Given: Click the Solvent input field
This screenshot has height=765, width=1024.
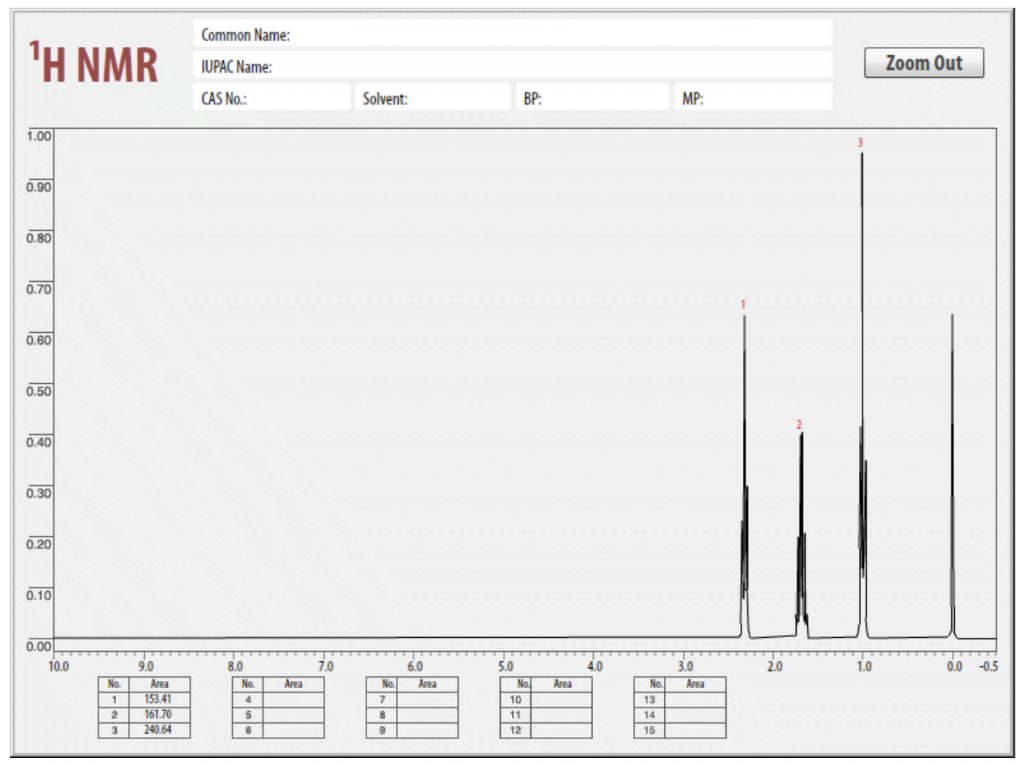Looking at the screenshot, I should point(430,96).
